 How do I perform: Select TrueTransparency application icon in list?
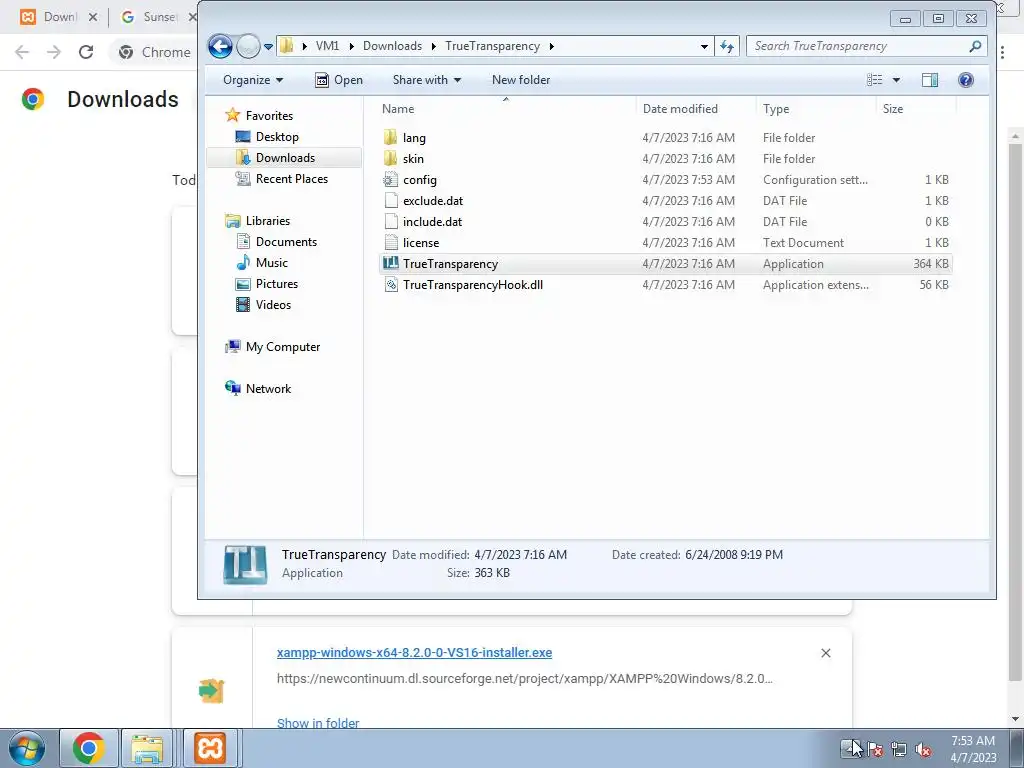point(391,263)
